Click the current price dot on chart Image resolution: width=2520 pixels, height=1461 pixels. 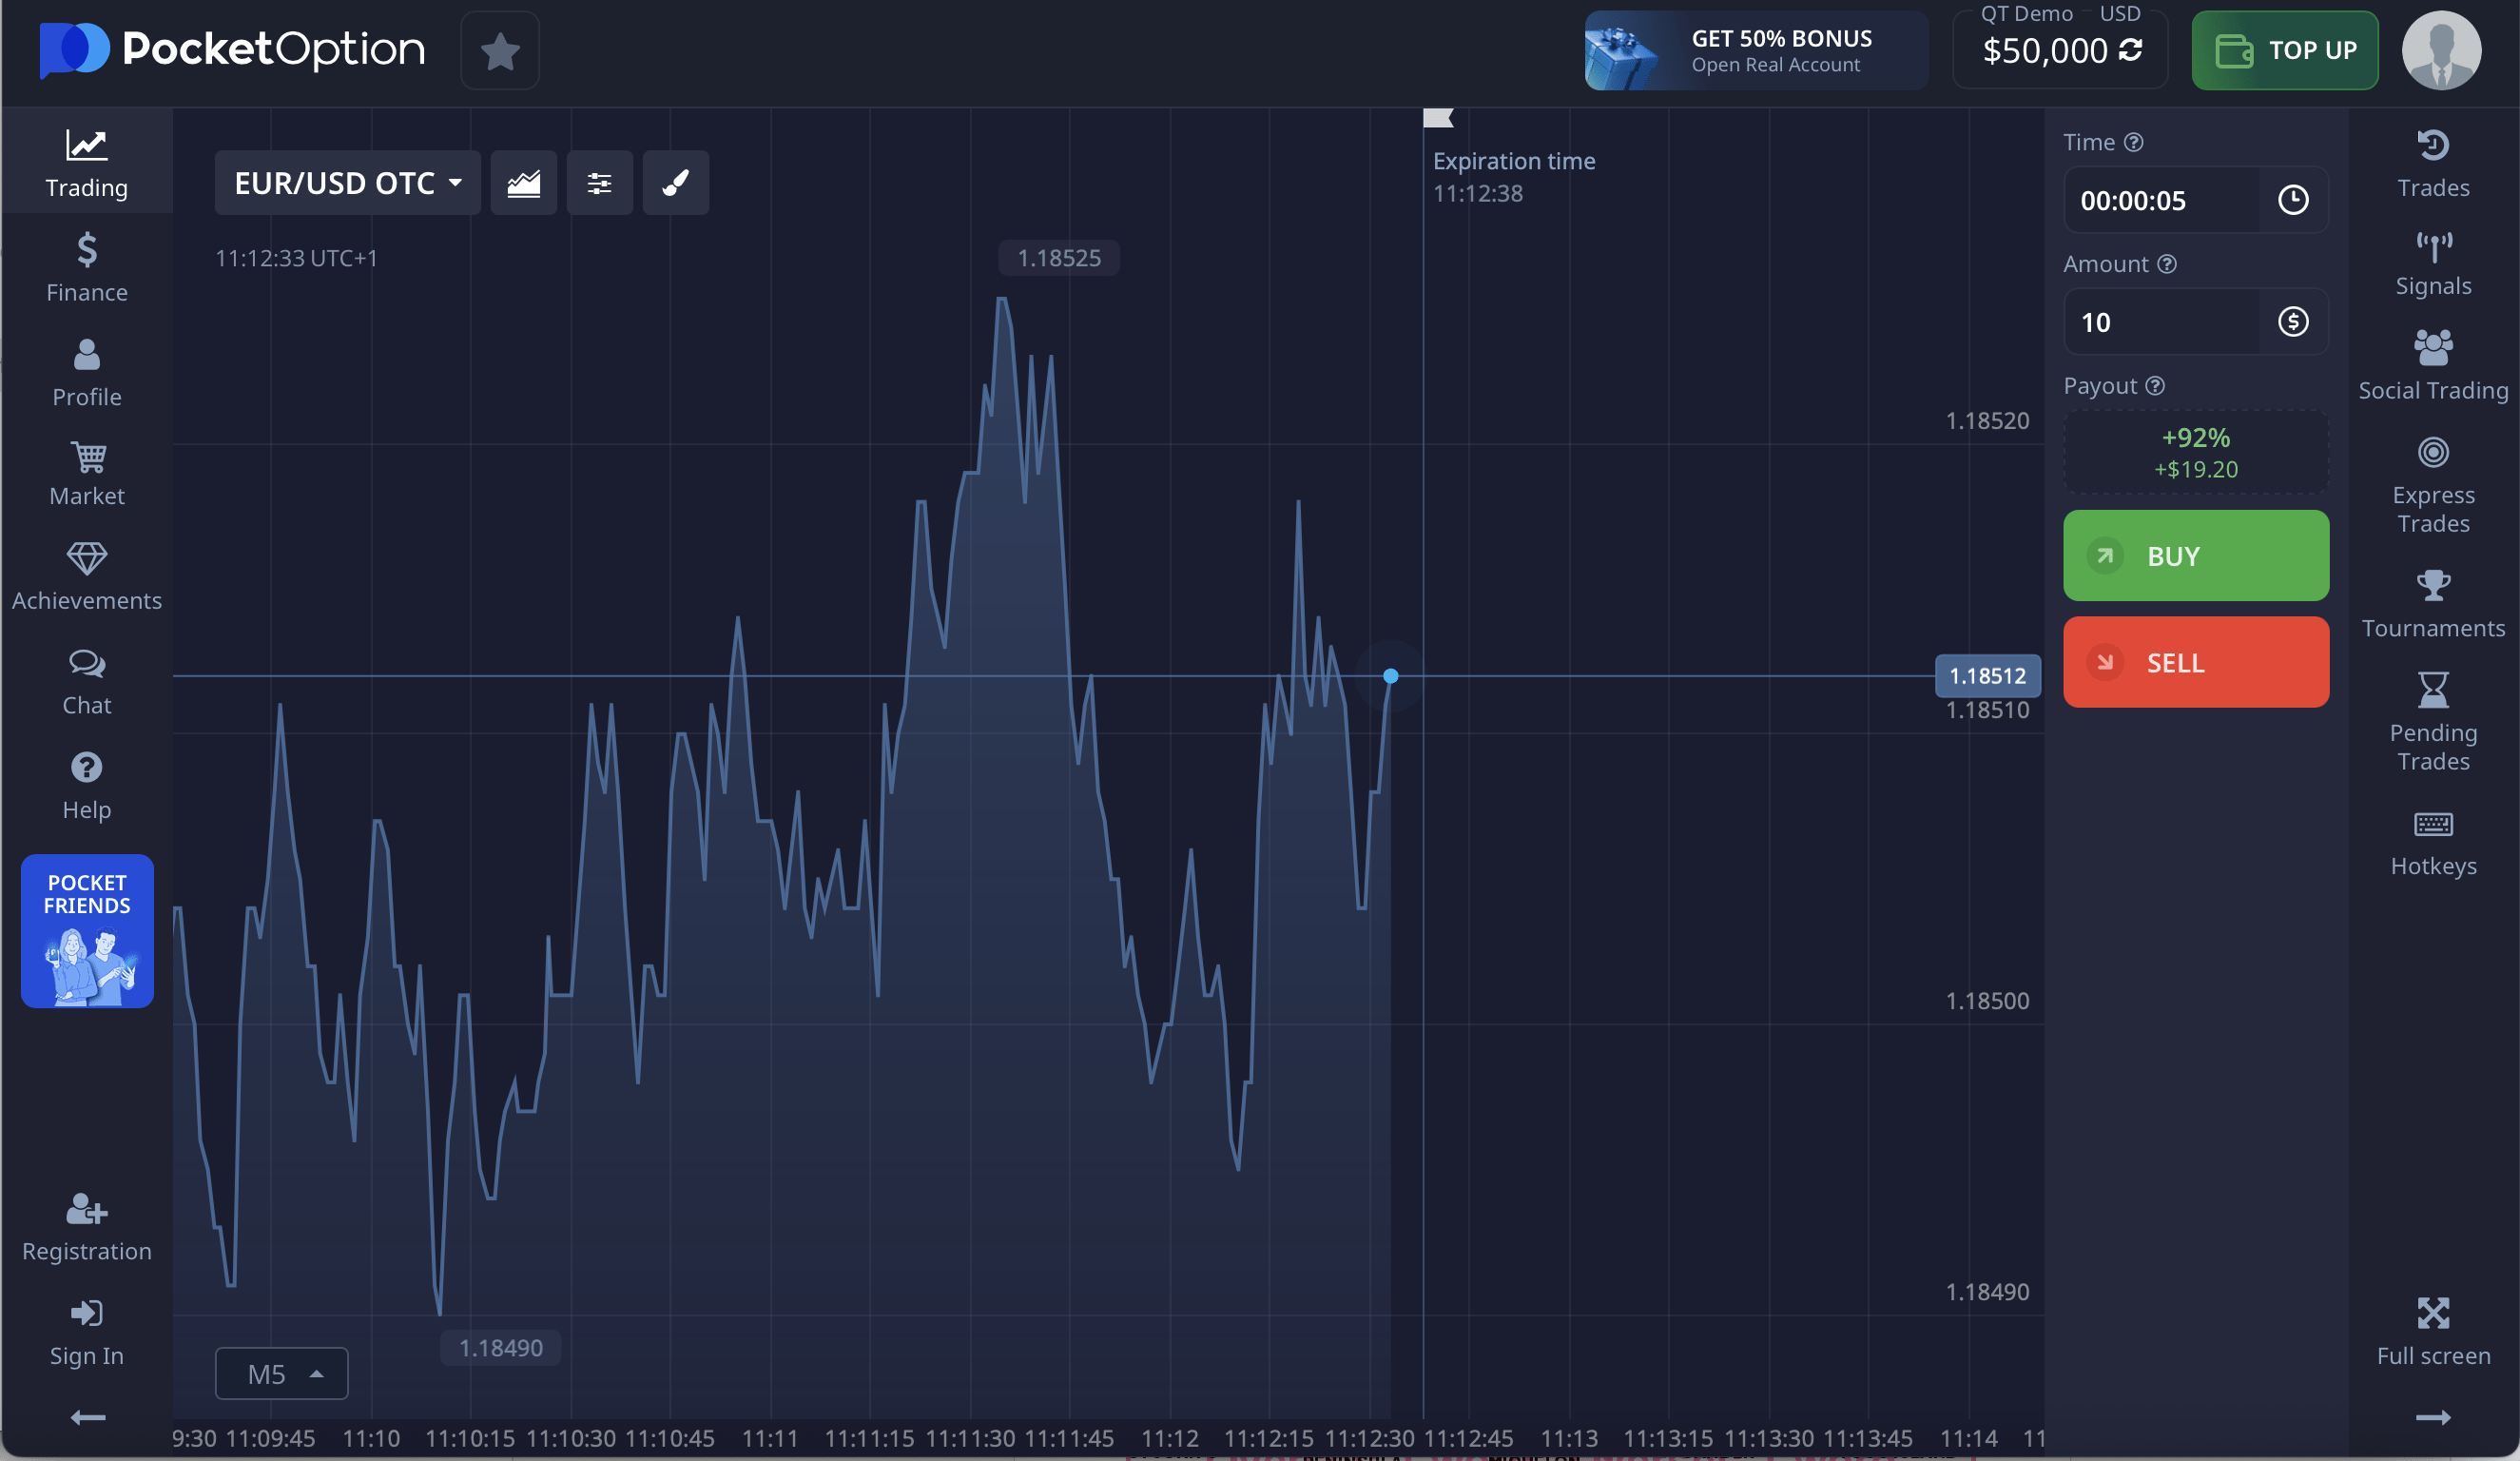click(x=1390, y=676)
